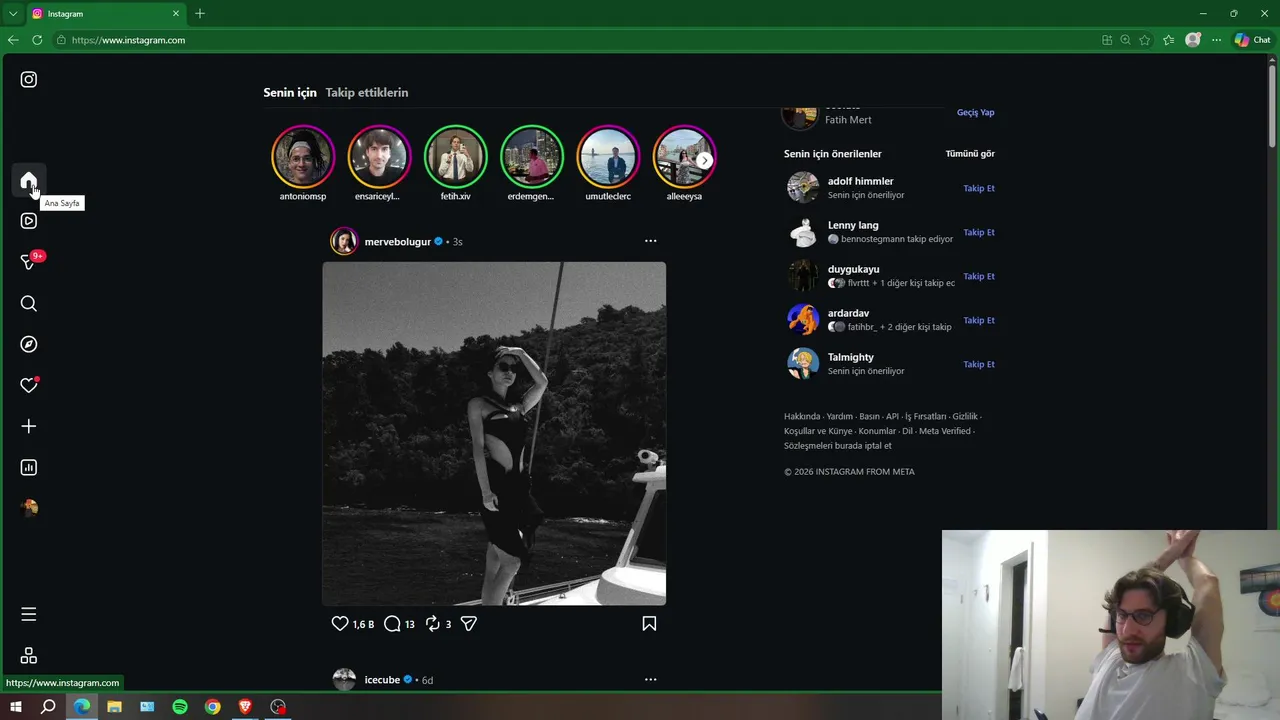1280x720 pixels.
Task: Open fetih.xiv story
Action: 455,157
